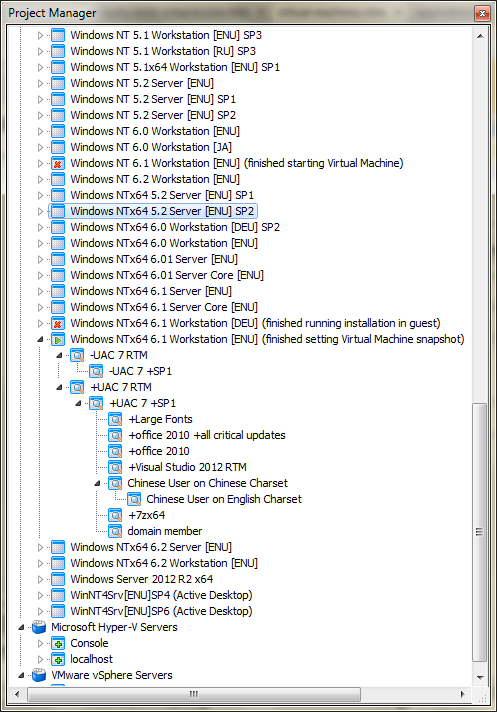This screenshot has width=497, height=712.
Task: Select Windows NTx64 6.2 Workstation [ENU]
Action: pyautogui.click(x=164, y=564)
